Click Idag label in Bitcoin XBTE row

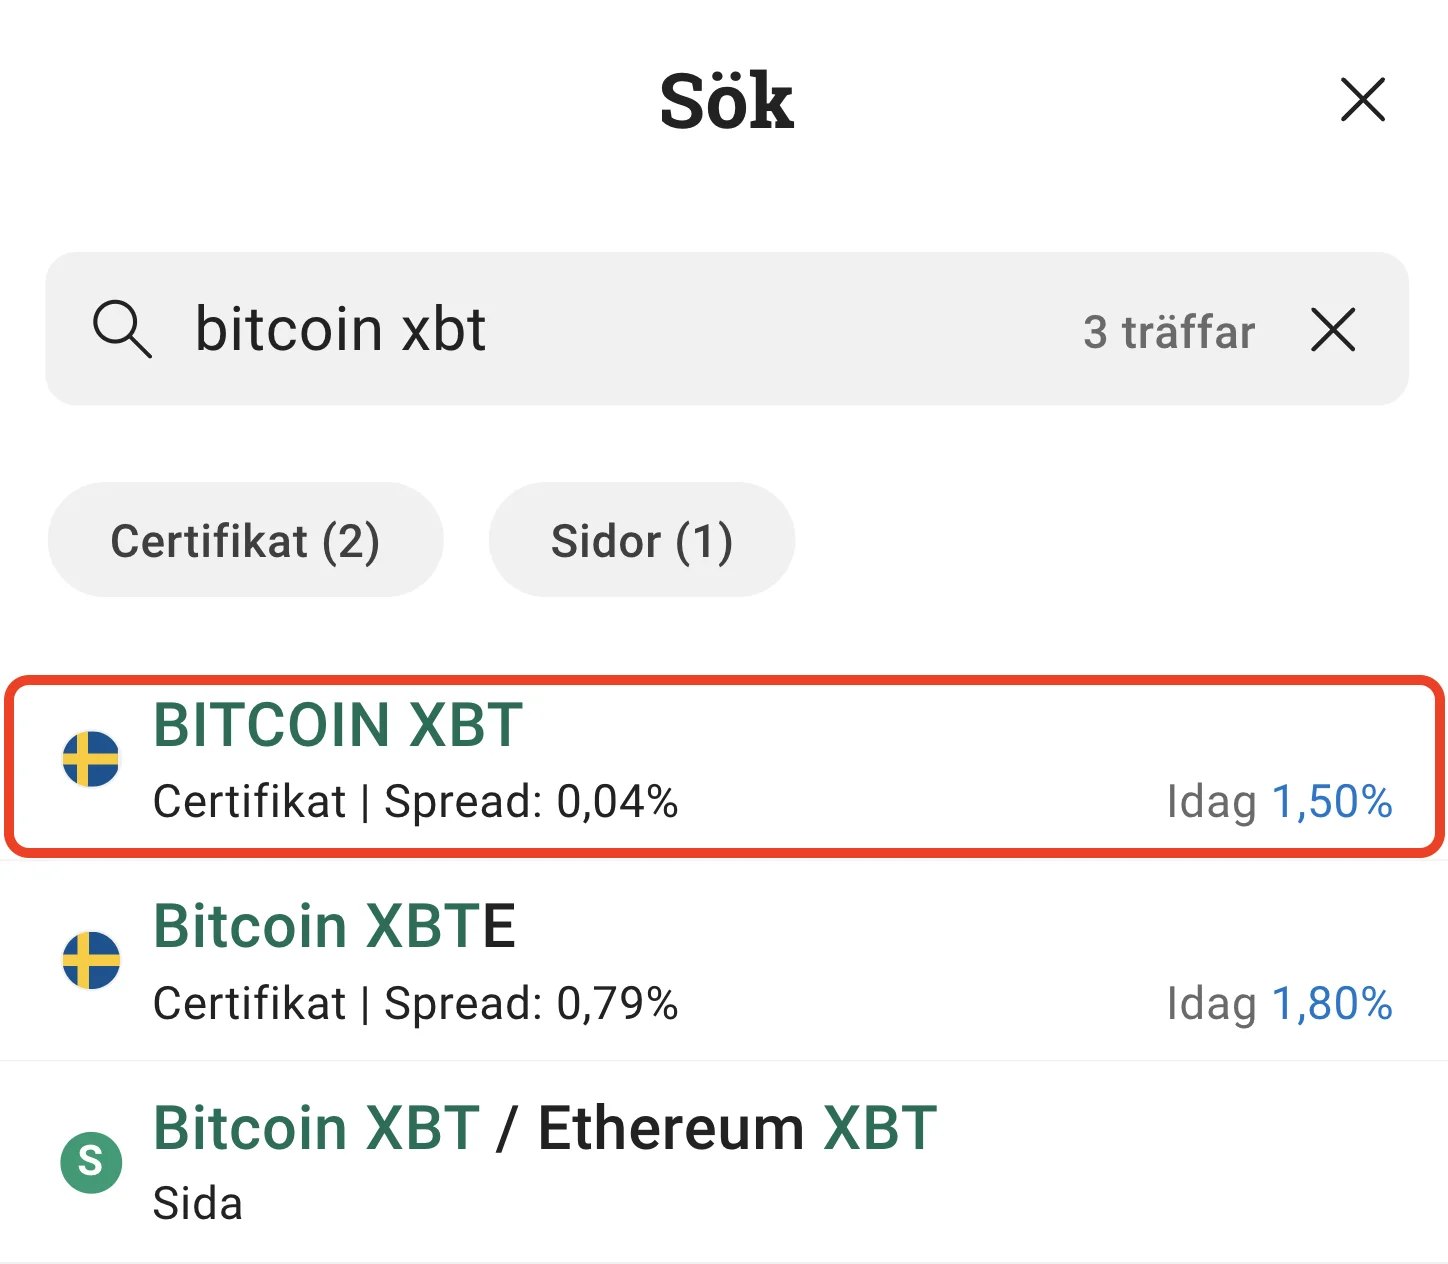click(x=1211, y=1004)
